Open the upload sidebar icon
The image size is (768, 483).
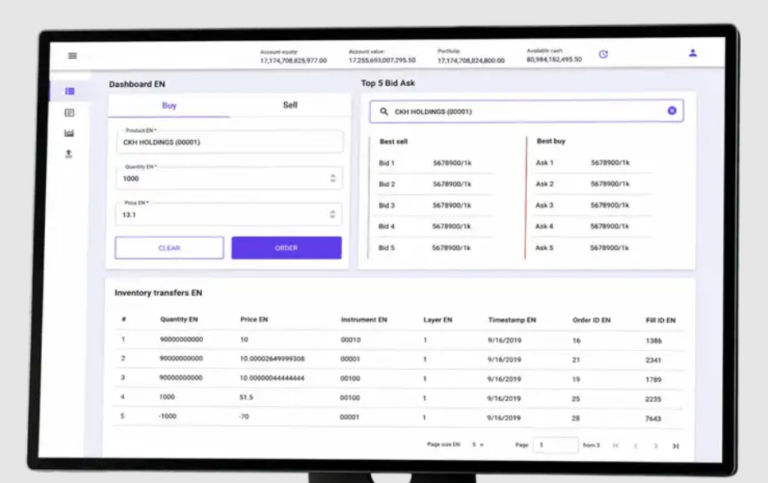(69, 154)
